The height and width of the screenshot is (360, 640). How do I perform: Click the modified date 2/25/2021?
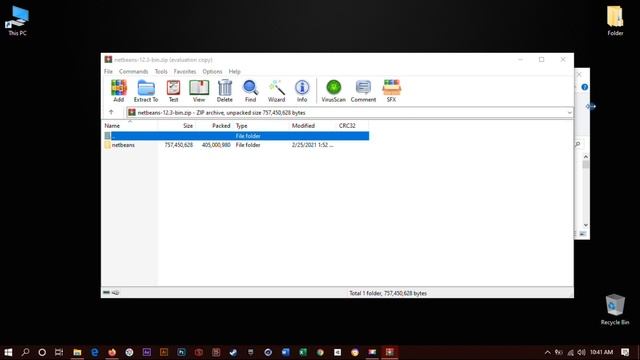coord(313,145)
